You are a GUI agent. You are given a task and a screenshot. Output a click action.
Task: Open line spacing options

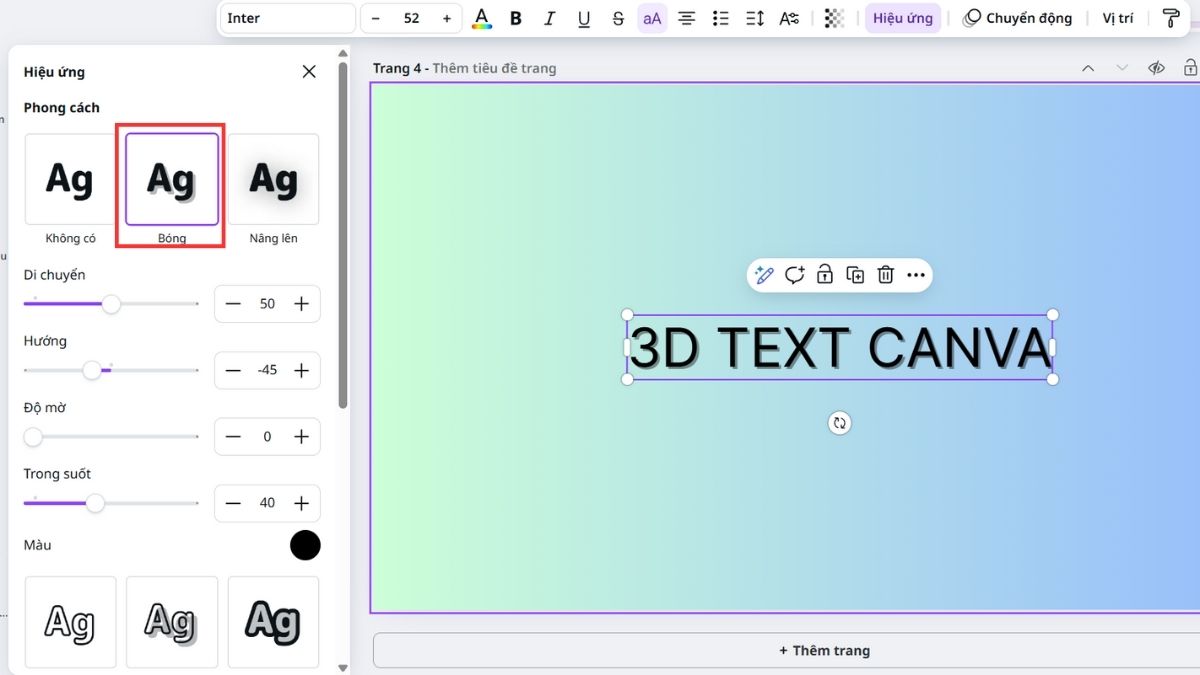755,18
